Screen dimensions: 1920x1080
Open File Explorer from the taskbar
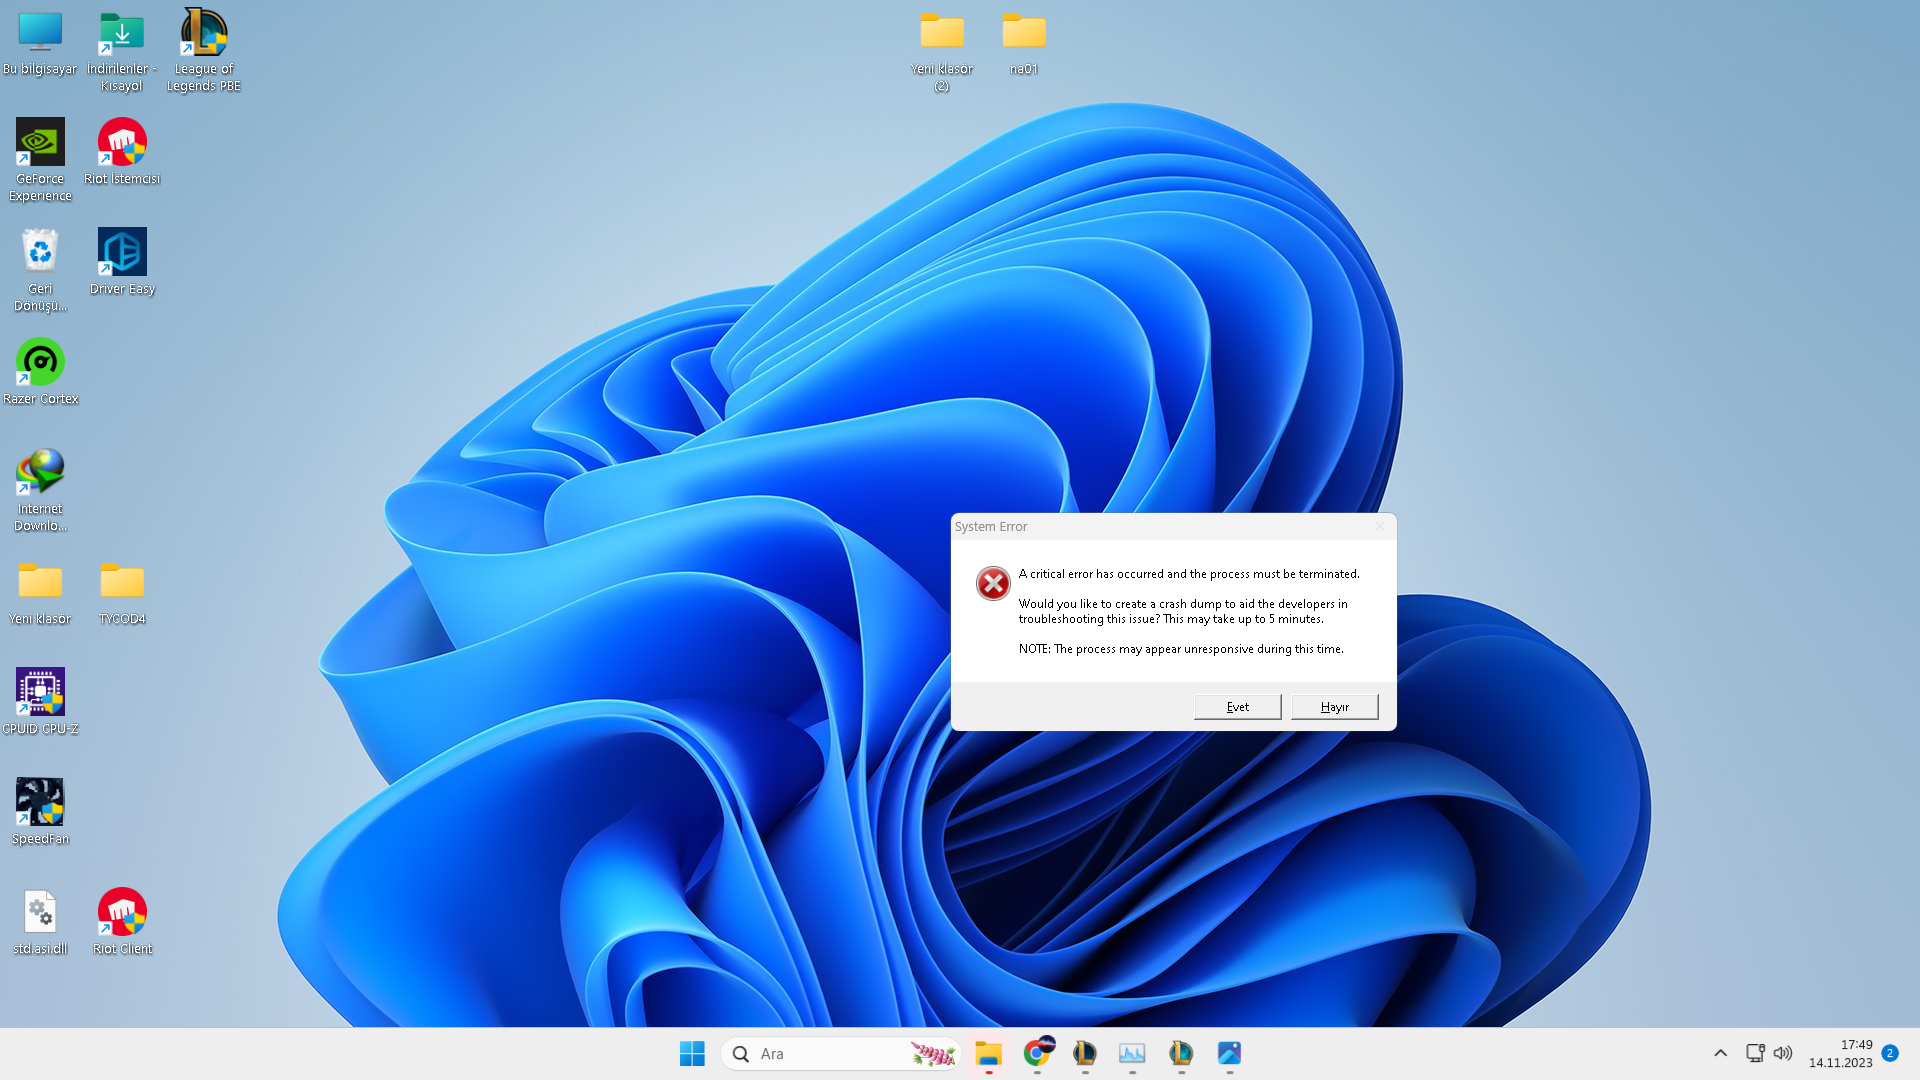pyautogui.click(x=989, y=1053)
